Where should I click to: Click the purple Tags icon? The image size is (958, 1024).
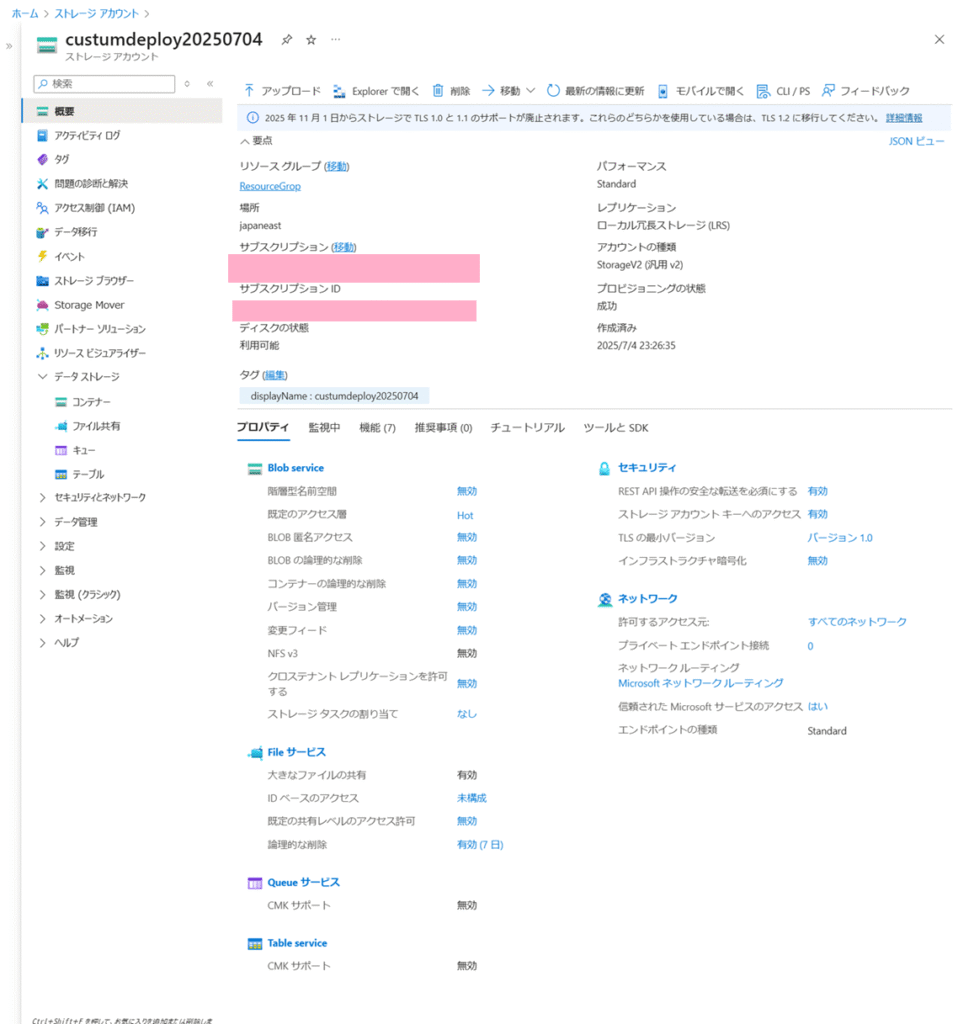point(42,159)
